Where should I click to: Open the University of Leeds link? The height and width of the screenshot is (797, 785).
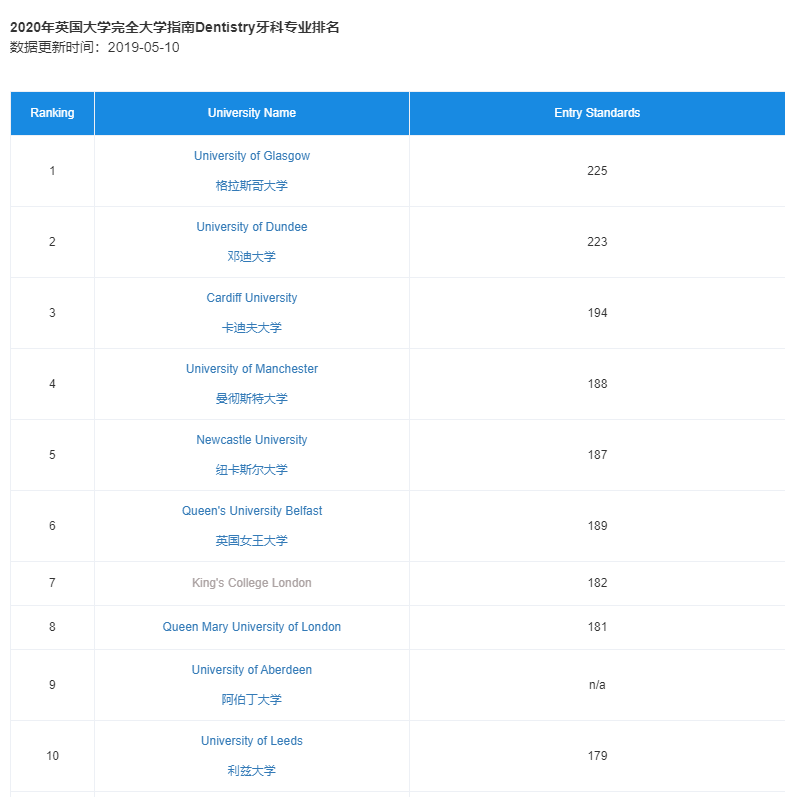[252, 741]
